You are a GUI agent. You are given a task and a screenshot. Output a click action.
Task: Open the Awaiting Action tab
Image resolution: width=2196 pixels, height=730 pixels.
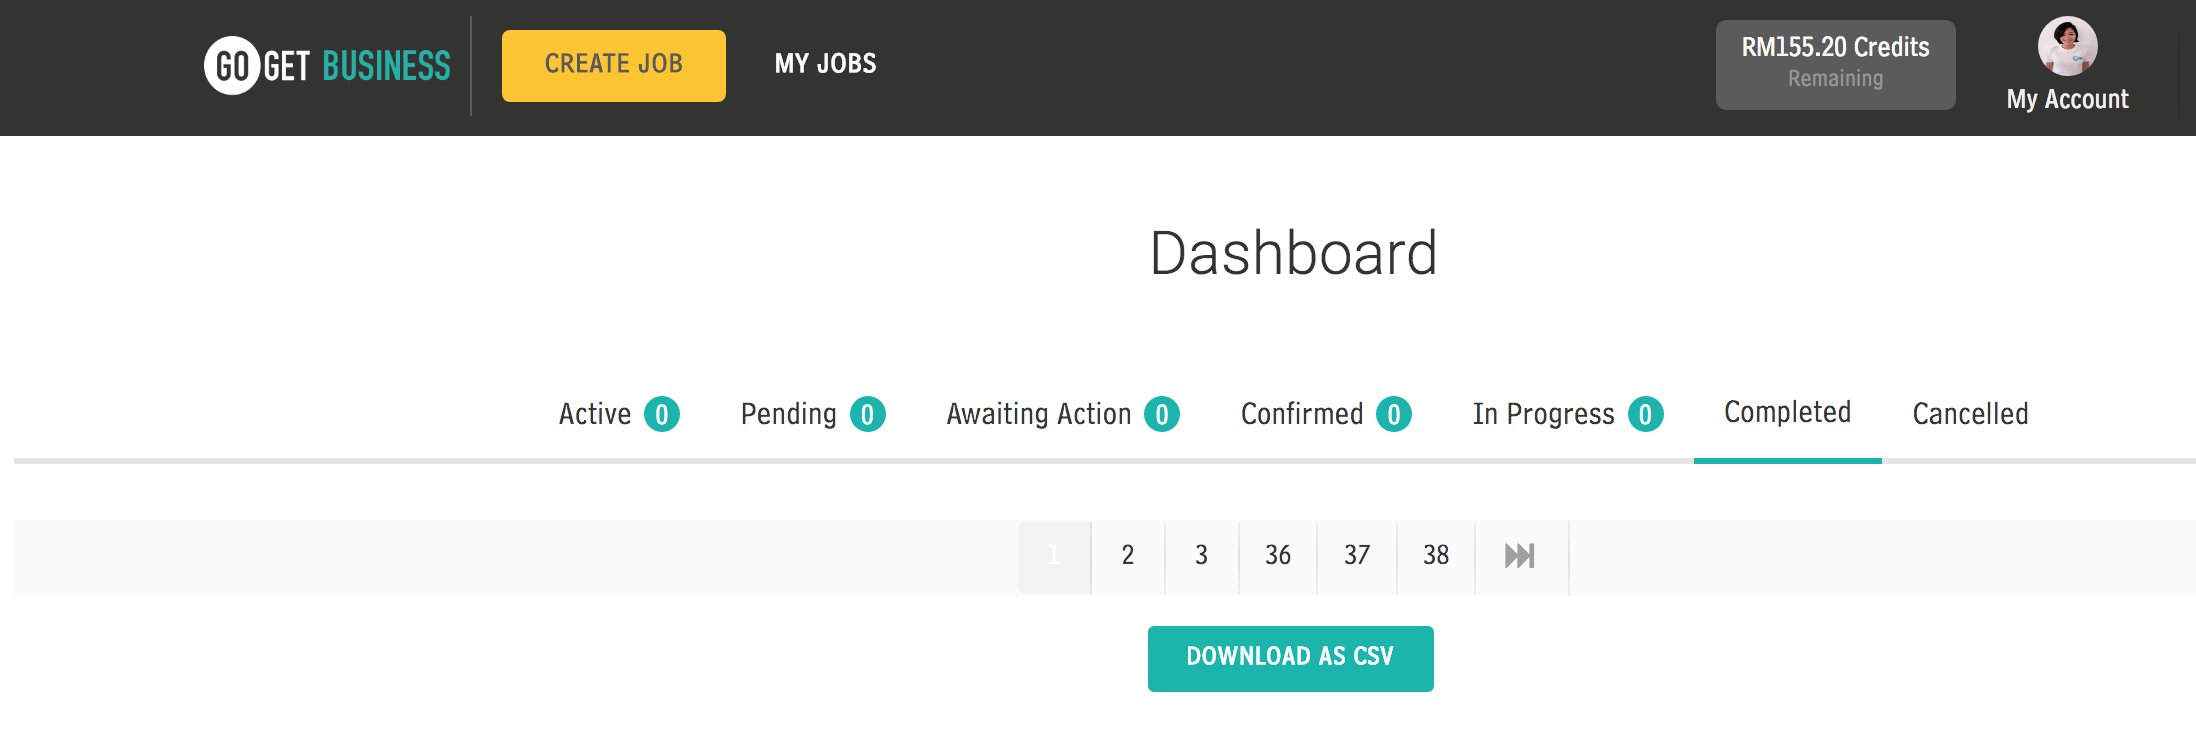click(1038, 414)
